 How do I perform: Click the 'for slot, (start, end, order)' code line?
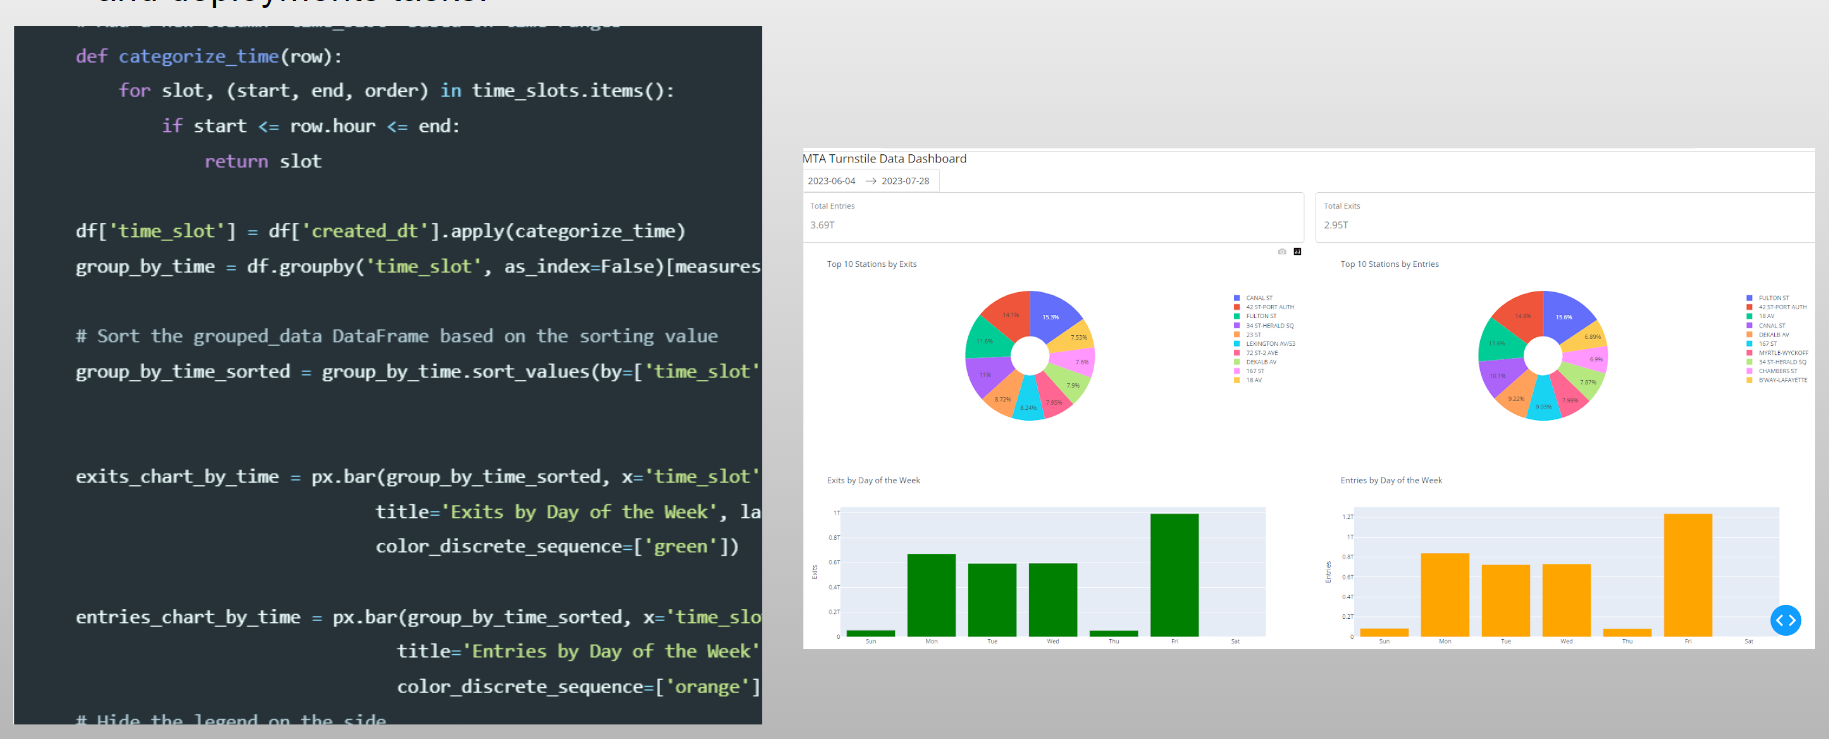pos(397,91)
